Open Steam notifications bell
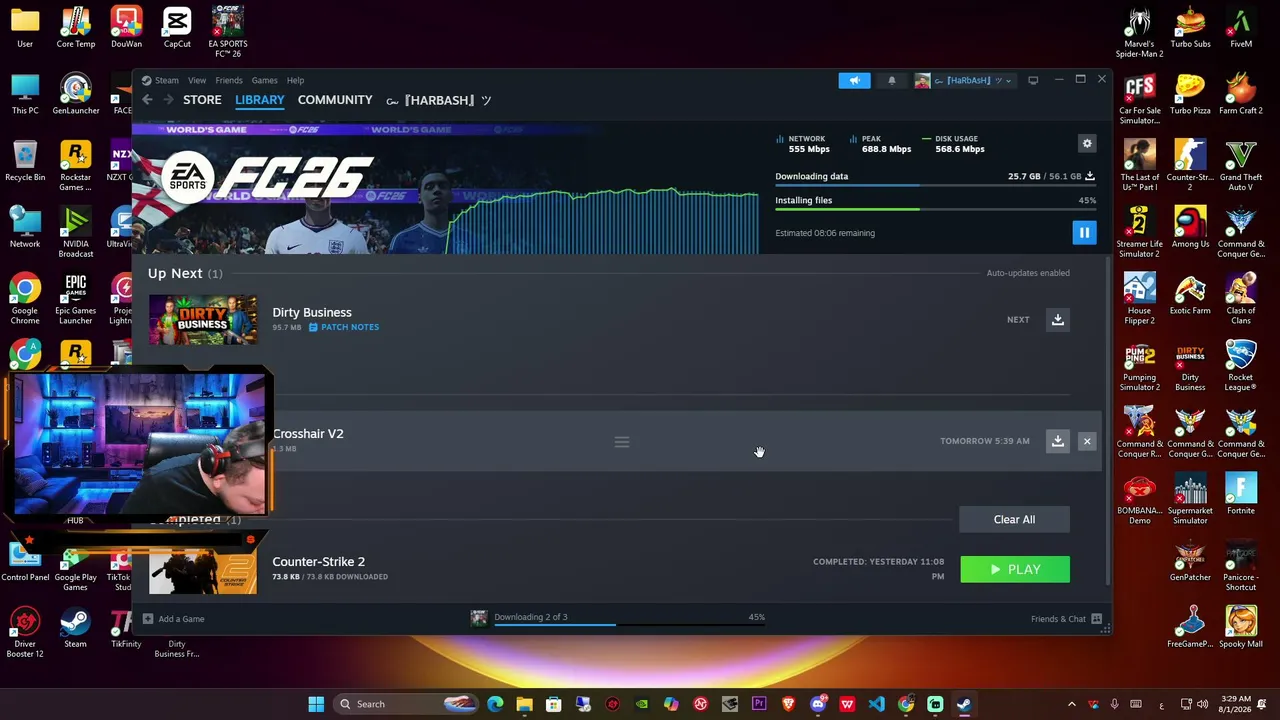The height and width of the screenshot is (720, 1280). pyautogui.click(x=891, y=81)
